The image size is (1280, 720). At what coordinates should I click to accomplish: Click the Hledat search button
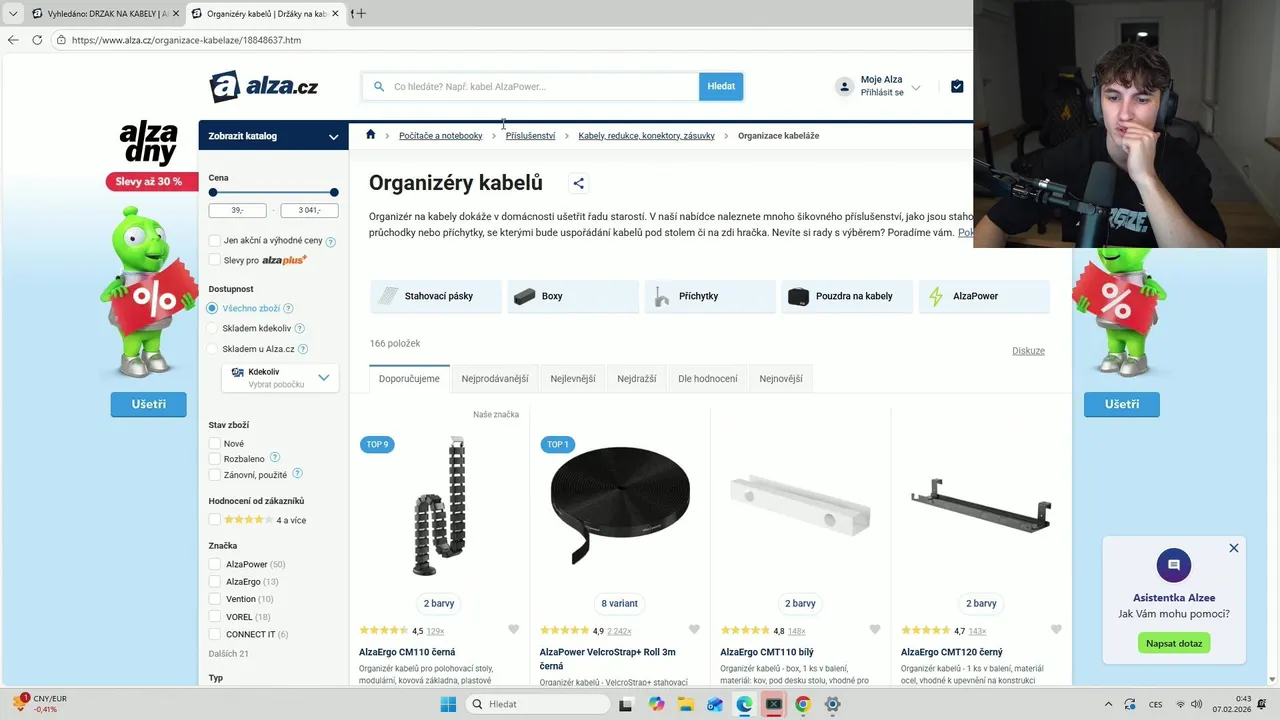coord(721,86)
